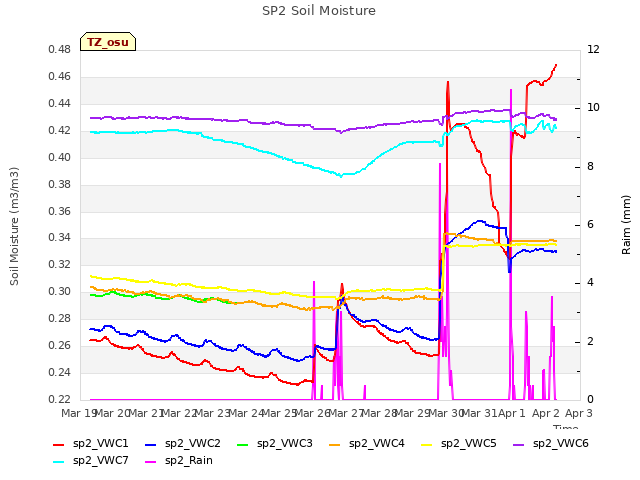This screenshot has width=640, height=480.
Task: Click the tallest magenta rain spike on Apr 1
Action: point(511,90)
